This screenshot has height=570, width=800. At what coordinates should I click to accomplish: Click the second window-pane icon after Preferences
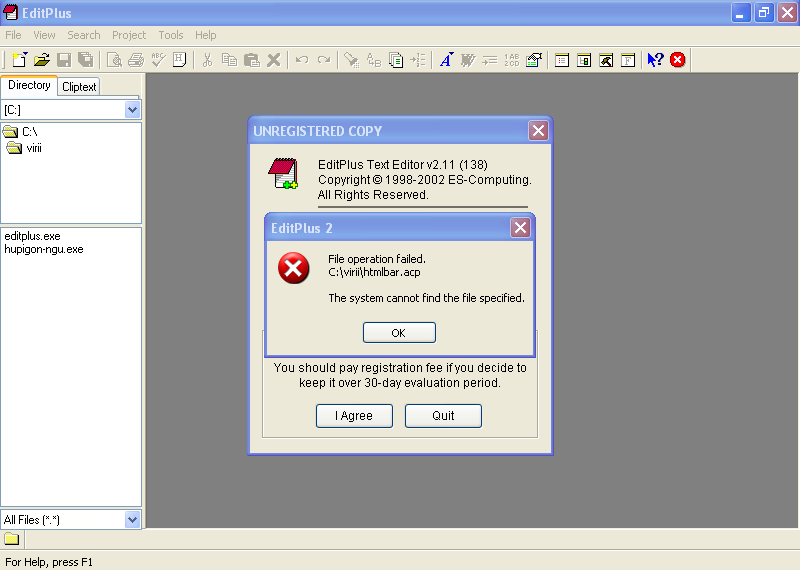(x=584, y=60)
